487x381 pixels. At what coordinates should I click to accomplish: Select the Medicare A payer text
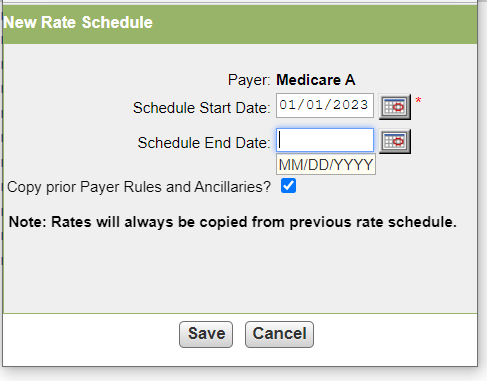point(316,80)
